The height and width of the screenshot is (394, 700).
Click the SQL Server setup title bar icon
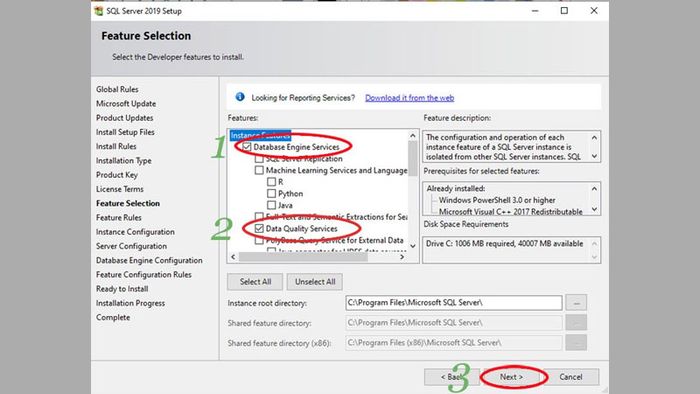(x=99, y=11)
